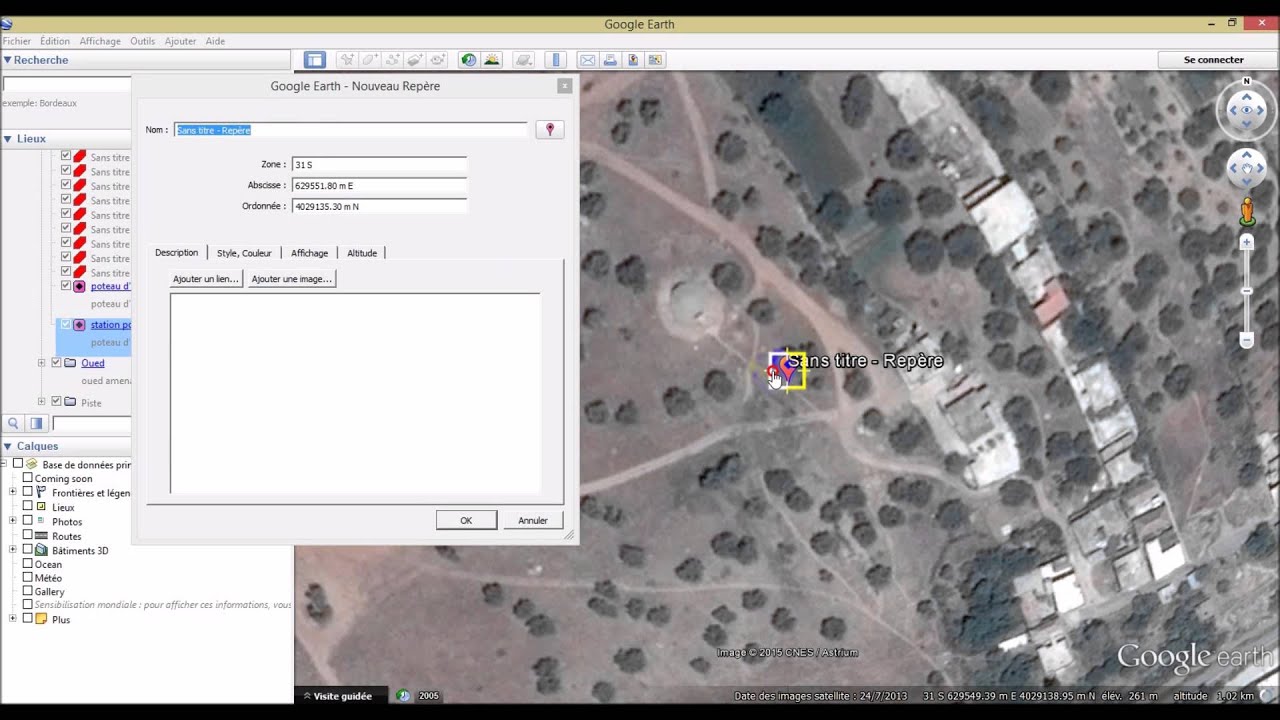Image resolution: width=1280 pixels, height=720 pixels.
Task: Click the view in Google Maps icon
Action: tap(655, 60)
